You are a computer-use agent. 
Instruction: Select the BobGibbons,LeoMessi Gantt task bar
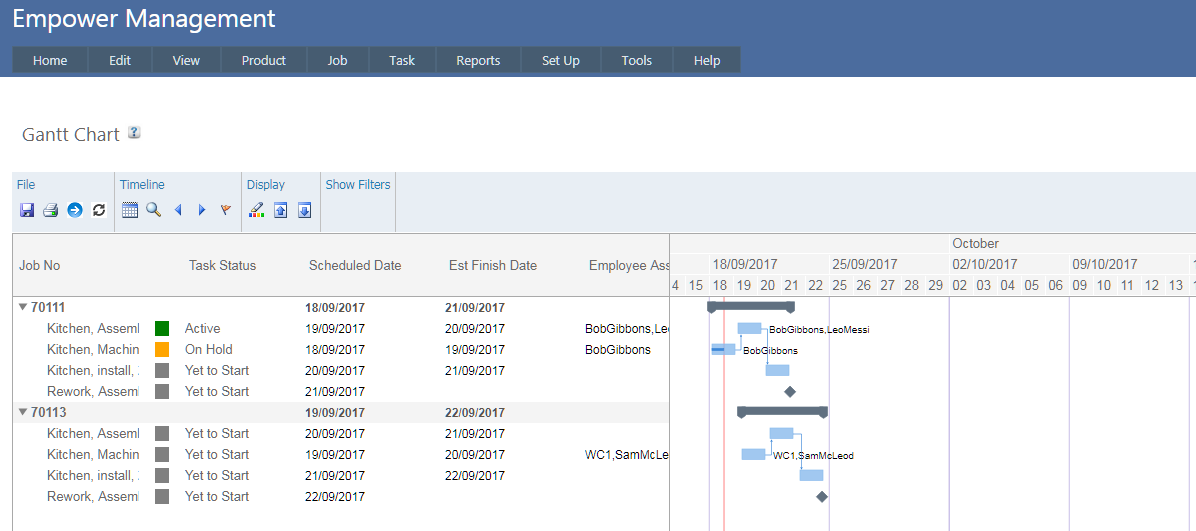coord(749,328)
